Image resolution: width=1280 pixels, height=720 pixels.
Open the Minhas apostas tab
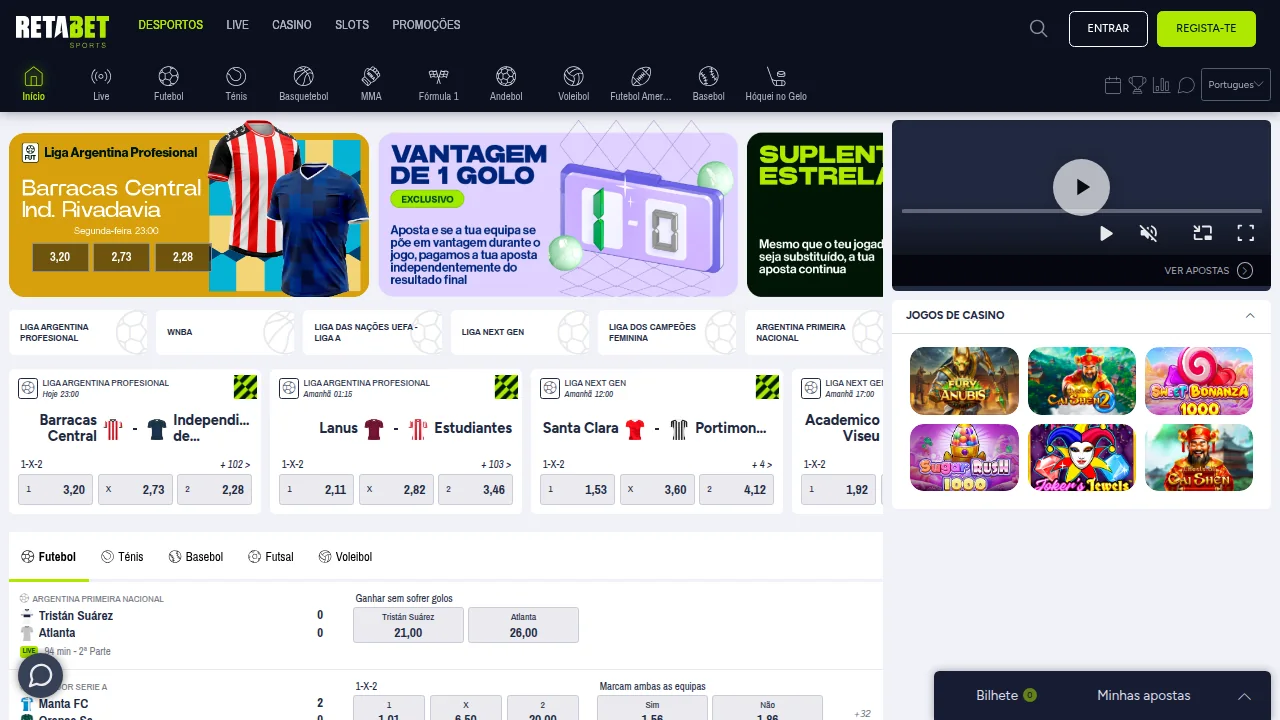tap(1144, 695)
